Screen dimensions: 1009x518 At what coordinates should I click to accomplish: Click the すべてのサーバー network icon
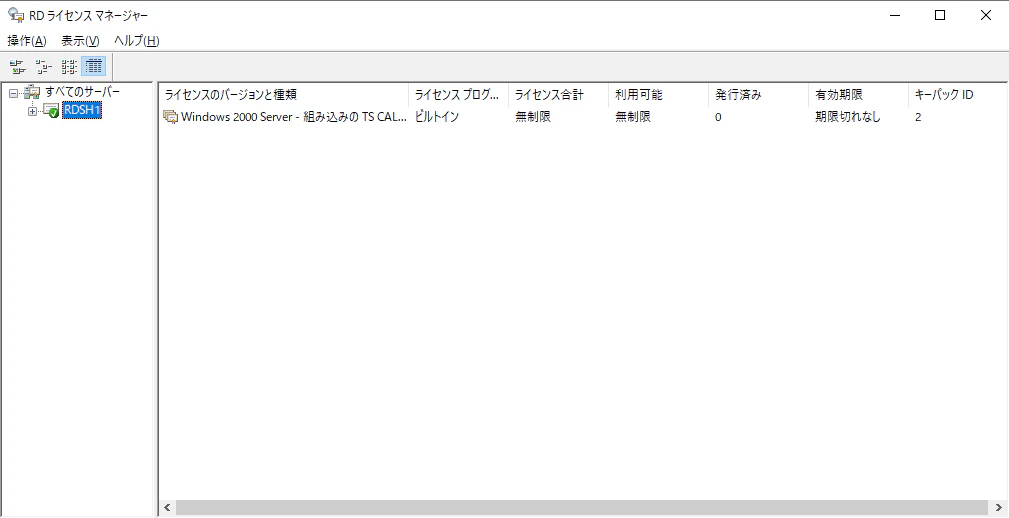(x=32, y=93)
